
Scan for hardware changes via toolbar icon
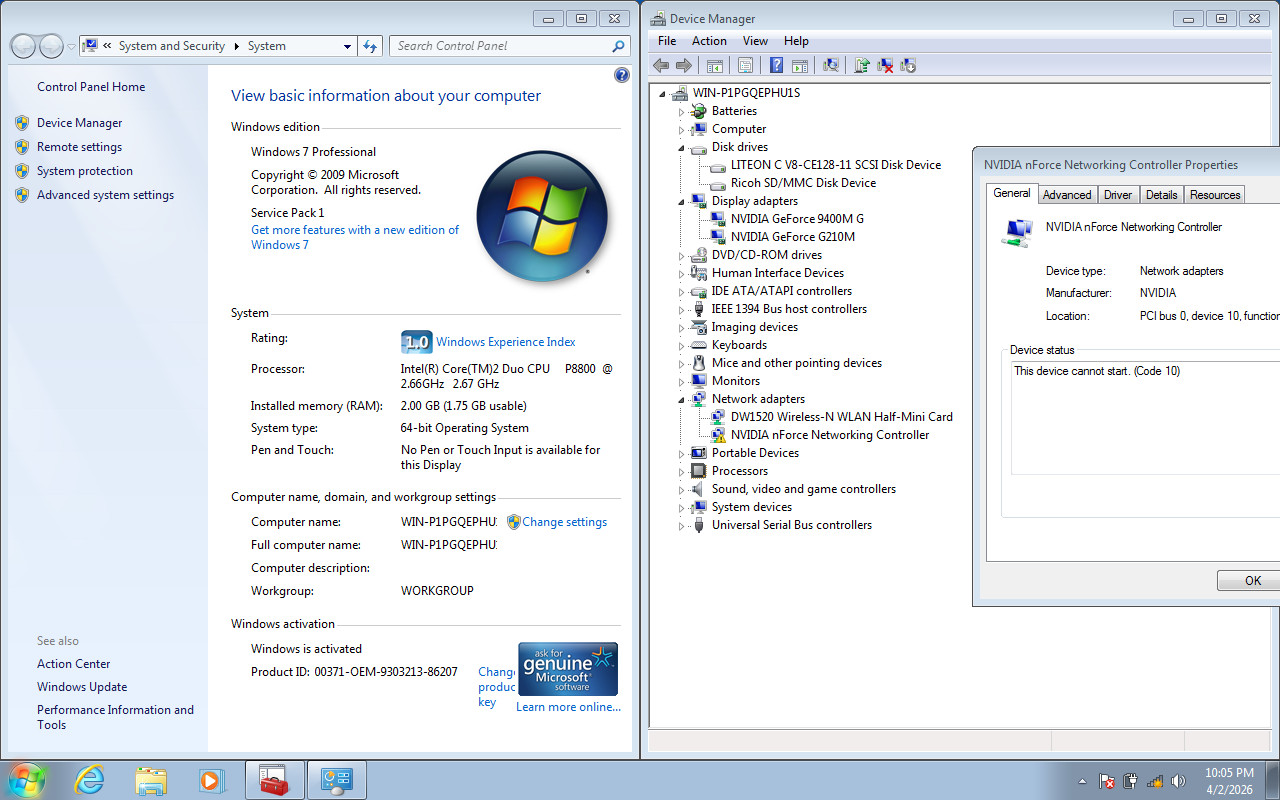click(831, 65)
